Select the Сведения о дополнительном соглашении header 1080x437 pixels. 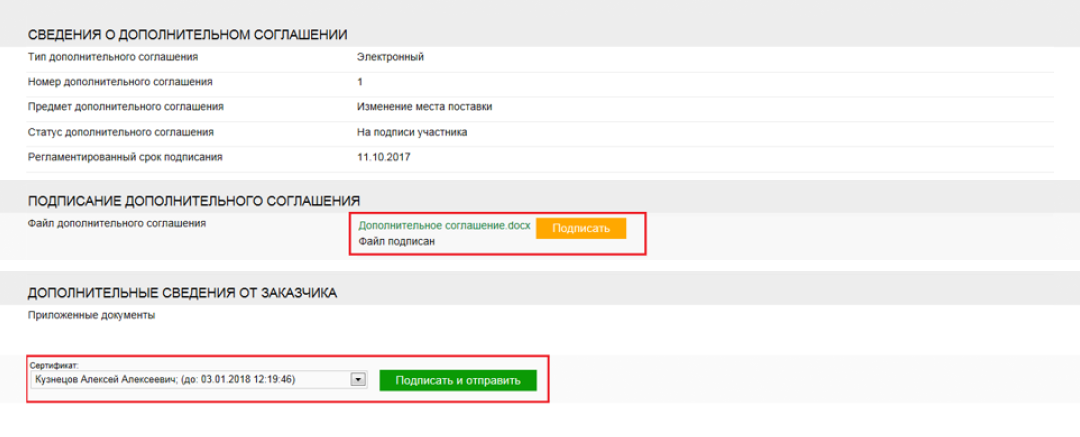pyautogui.click(x=194, y=35)
